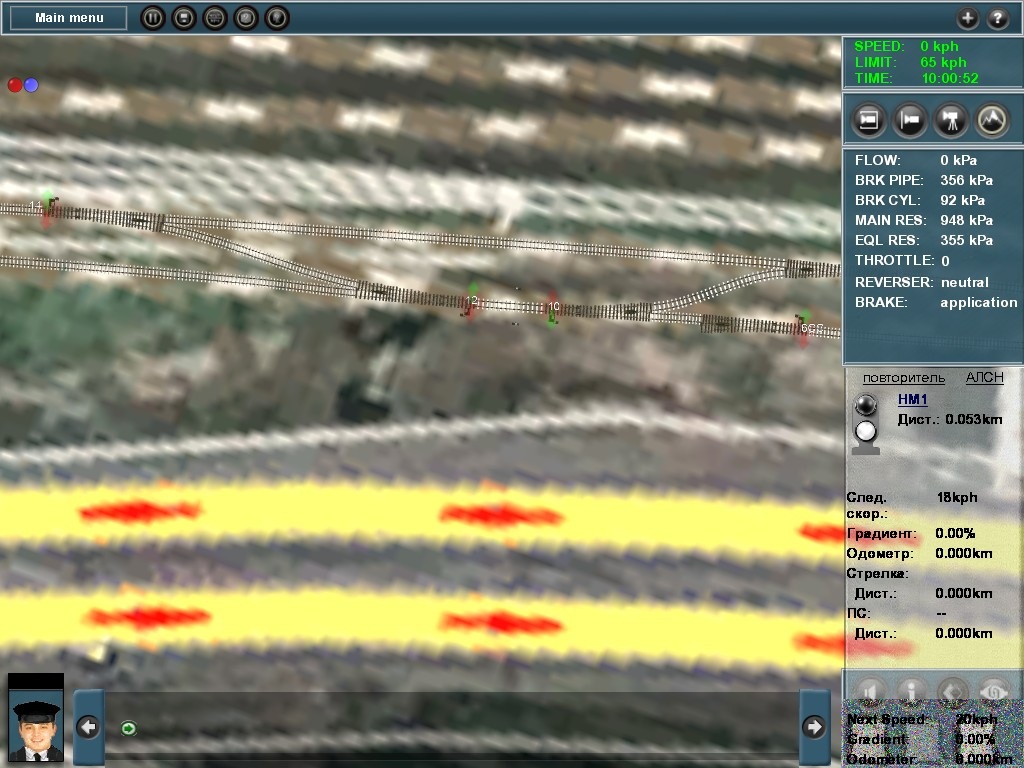This screenshot has width=1024, height=768.
Task: Click signal 12 on the map track
Action: (x=471, y=301)
